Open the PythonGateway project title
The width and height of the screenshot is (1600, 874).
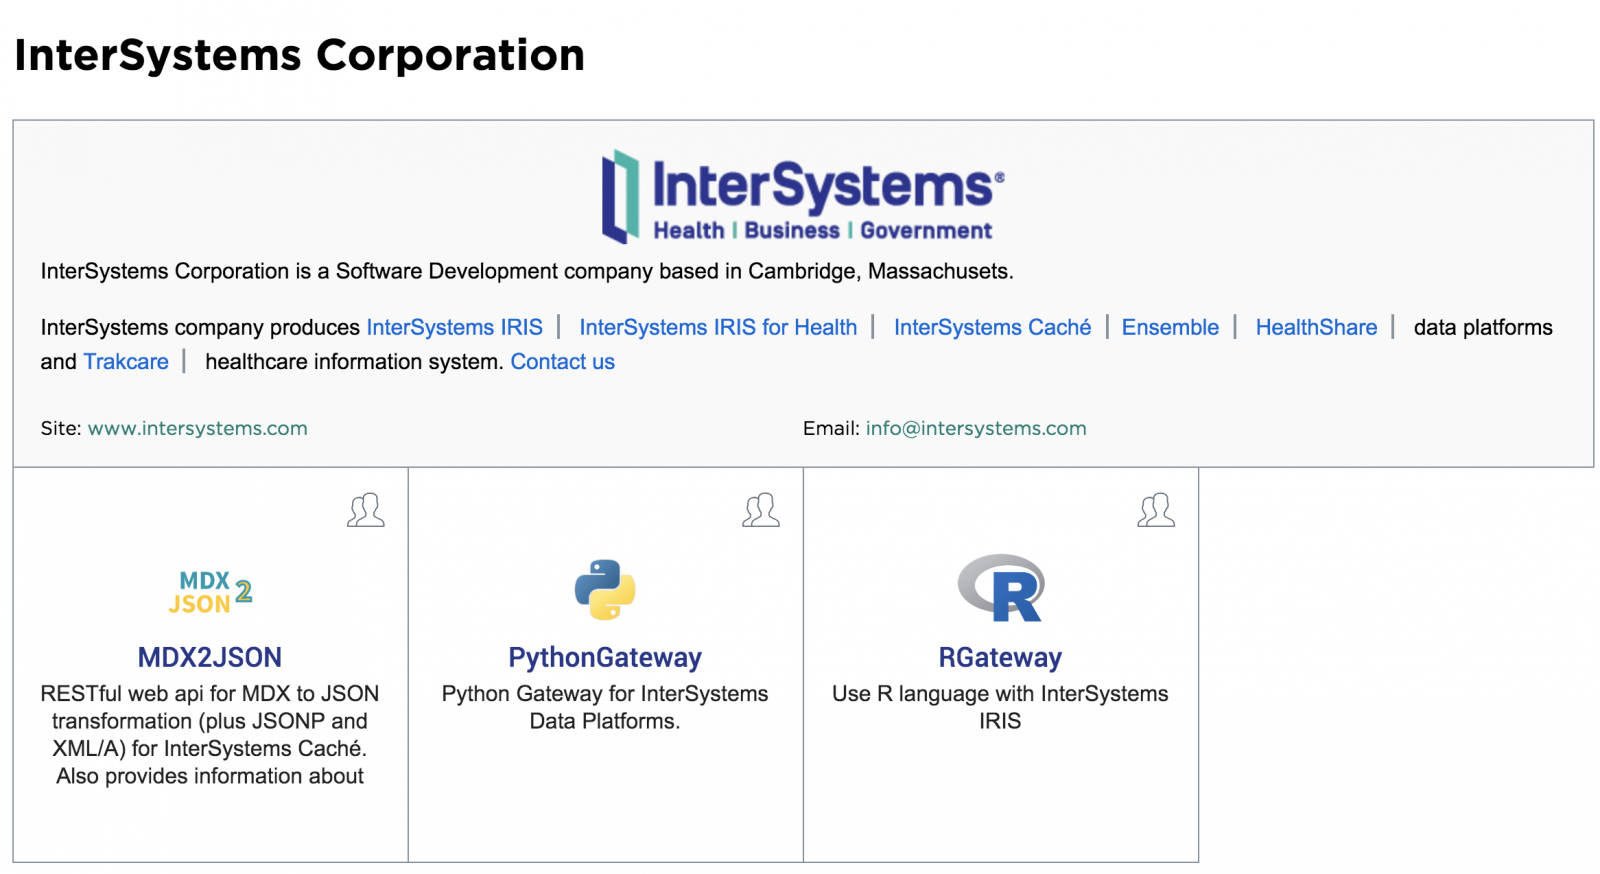tap(605, 658)
